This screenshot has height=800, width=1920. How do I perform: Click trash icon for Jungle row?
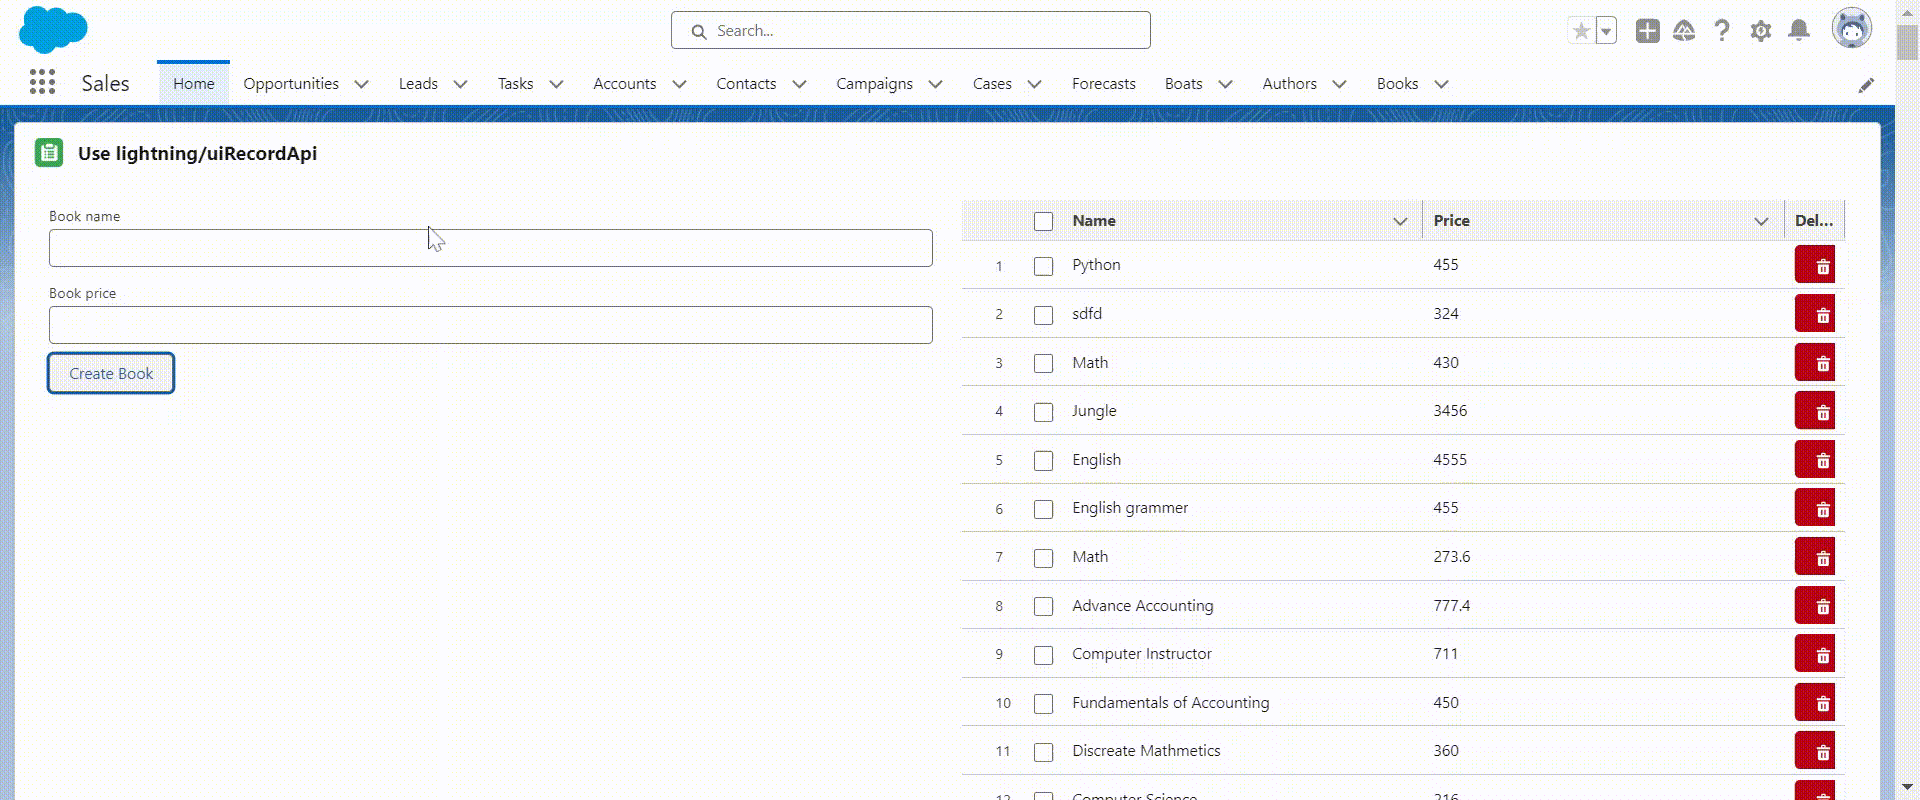(1814, 411)
